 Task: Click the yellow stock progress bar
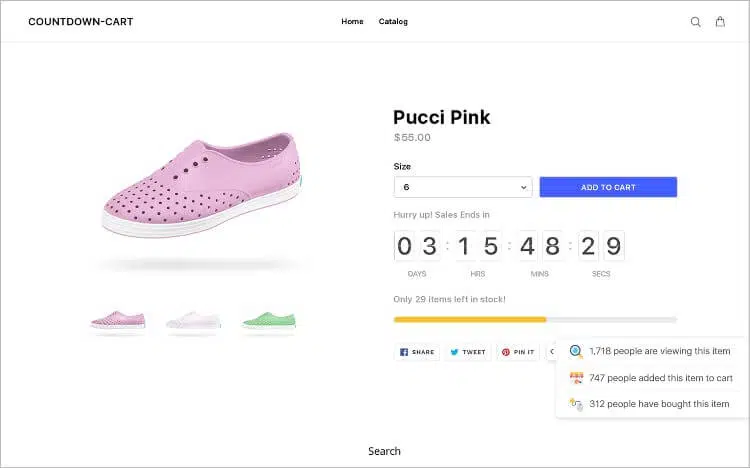470,319
